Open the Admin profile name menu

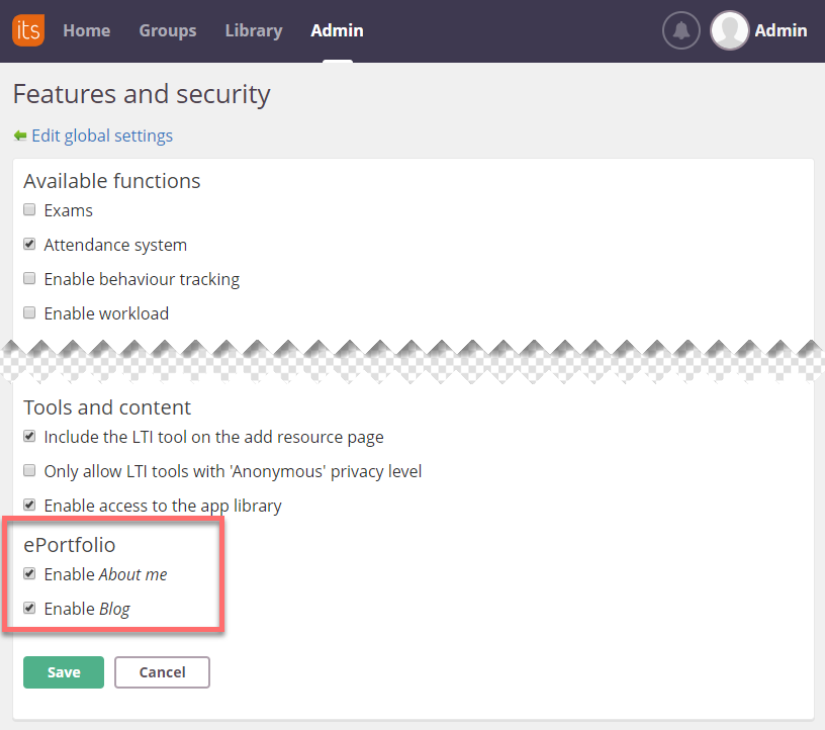click(x=781, y=30)
